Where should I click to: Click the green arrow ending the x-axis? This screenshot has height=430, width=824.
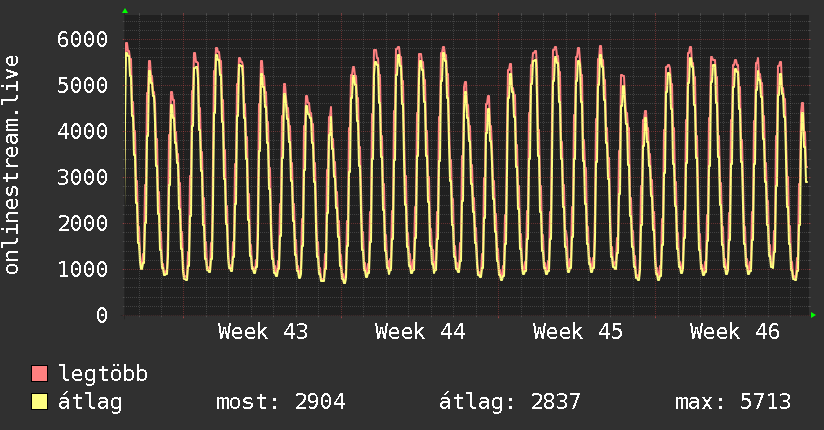coord(813,315)
